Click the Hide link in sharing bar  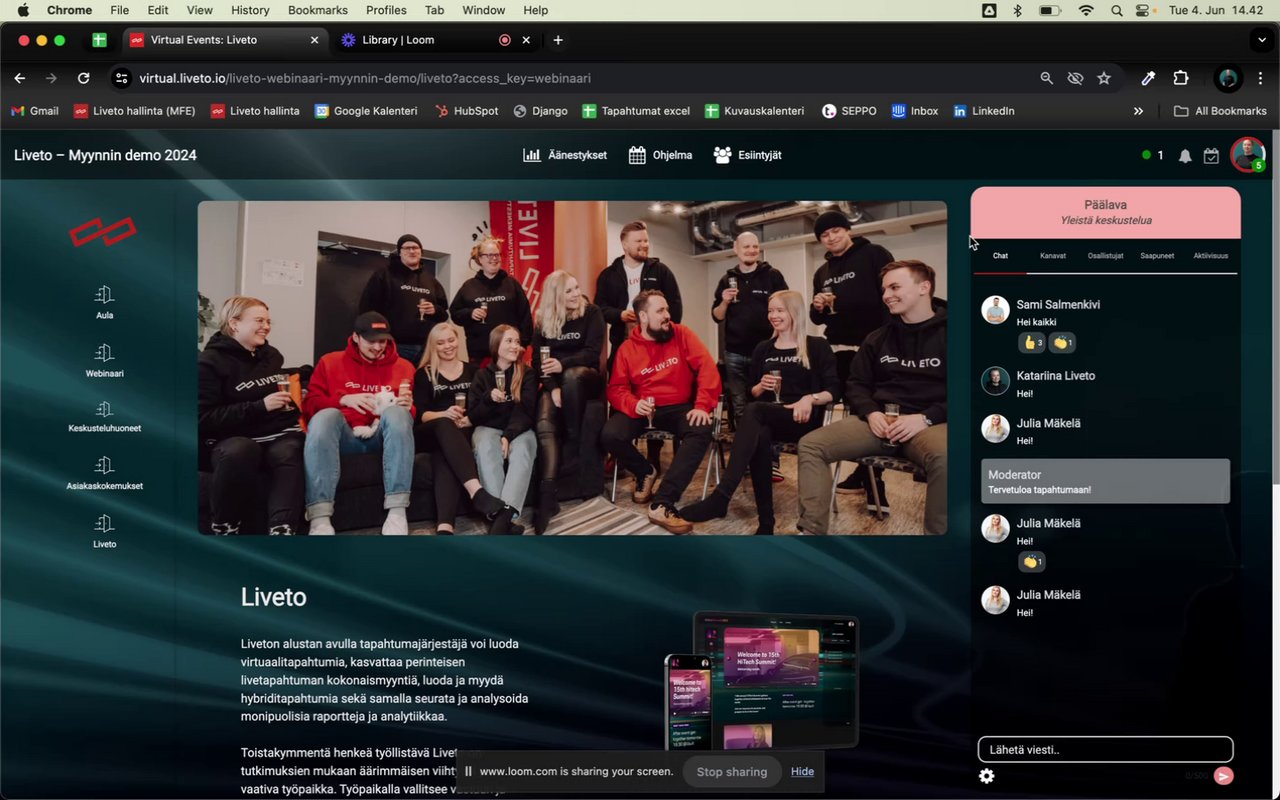[802, 771]
